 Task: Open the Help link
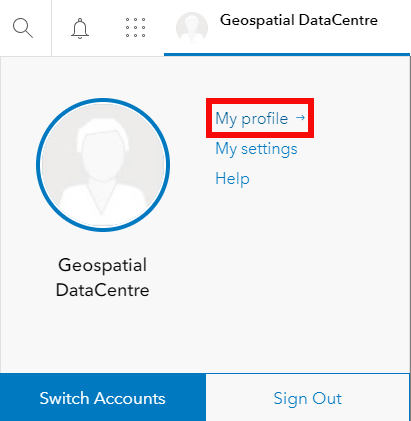coord(232,178)
